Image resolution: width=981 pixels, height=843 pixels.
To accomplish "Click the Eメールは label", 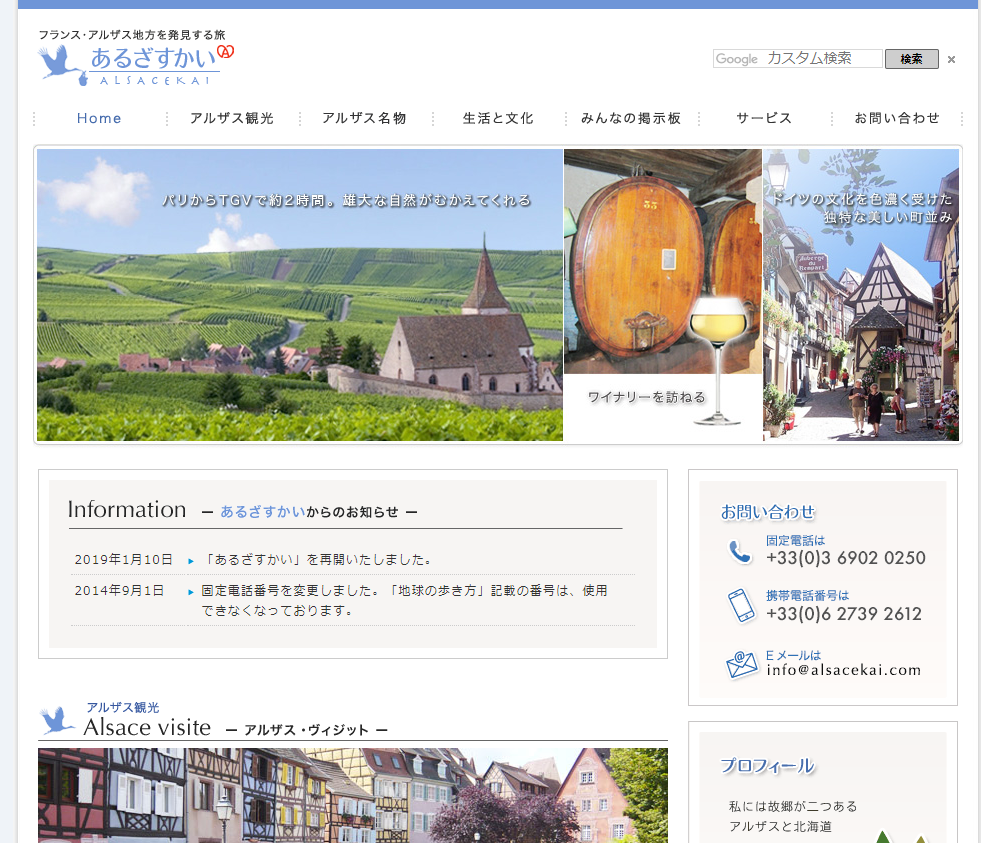I will coord(793,655).
